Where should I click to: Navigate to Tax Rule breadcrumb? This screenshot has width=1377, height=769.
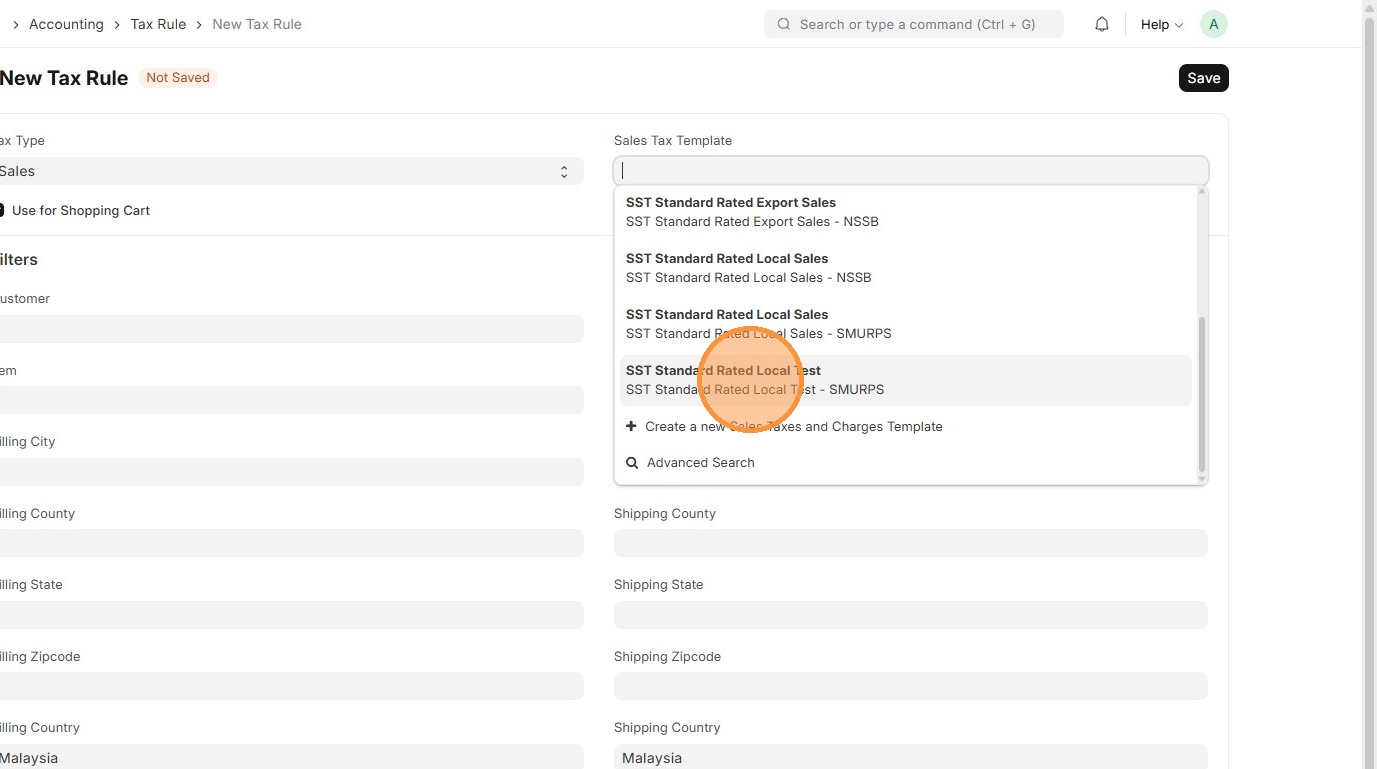[x=158, y=24]
